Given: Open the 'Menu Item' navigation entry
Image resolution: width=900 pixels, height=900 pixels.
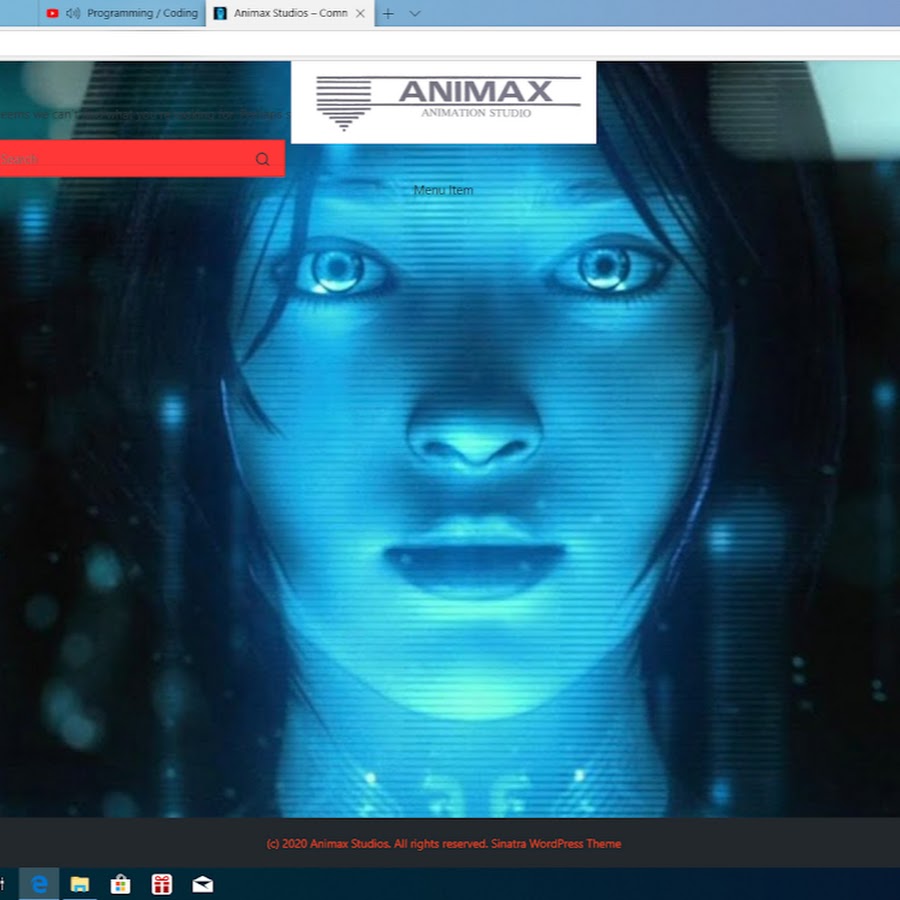Looking at the screenshot, I should [443, 190].
